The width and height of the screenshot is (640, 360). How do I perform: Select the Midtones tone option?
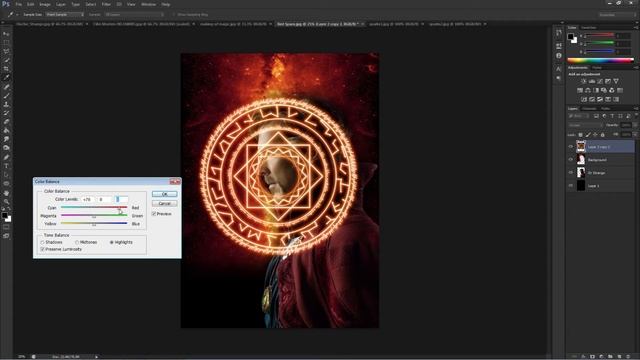tap(77, 242)
